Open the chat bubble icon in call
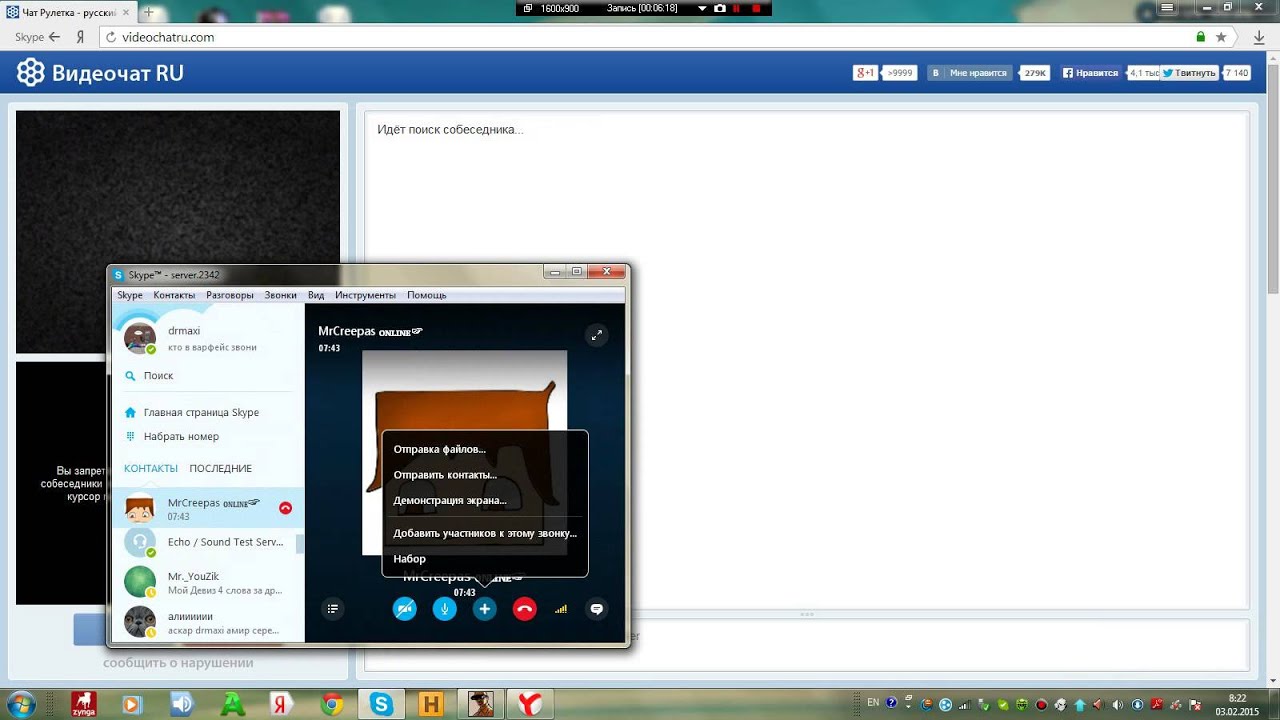The image size is (1280, 720). coord(597,608)
